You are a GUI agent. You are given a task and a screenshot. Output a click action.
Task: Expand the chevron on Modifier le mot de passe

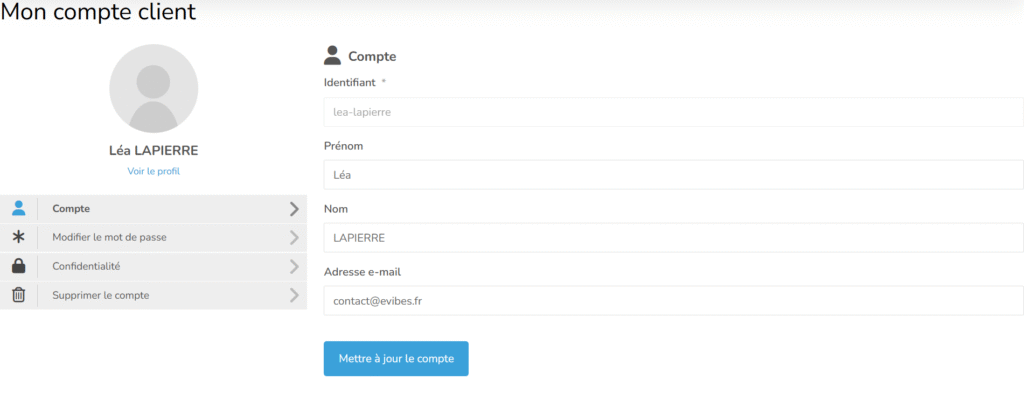coord(294,238)
